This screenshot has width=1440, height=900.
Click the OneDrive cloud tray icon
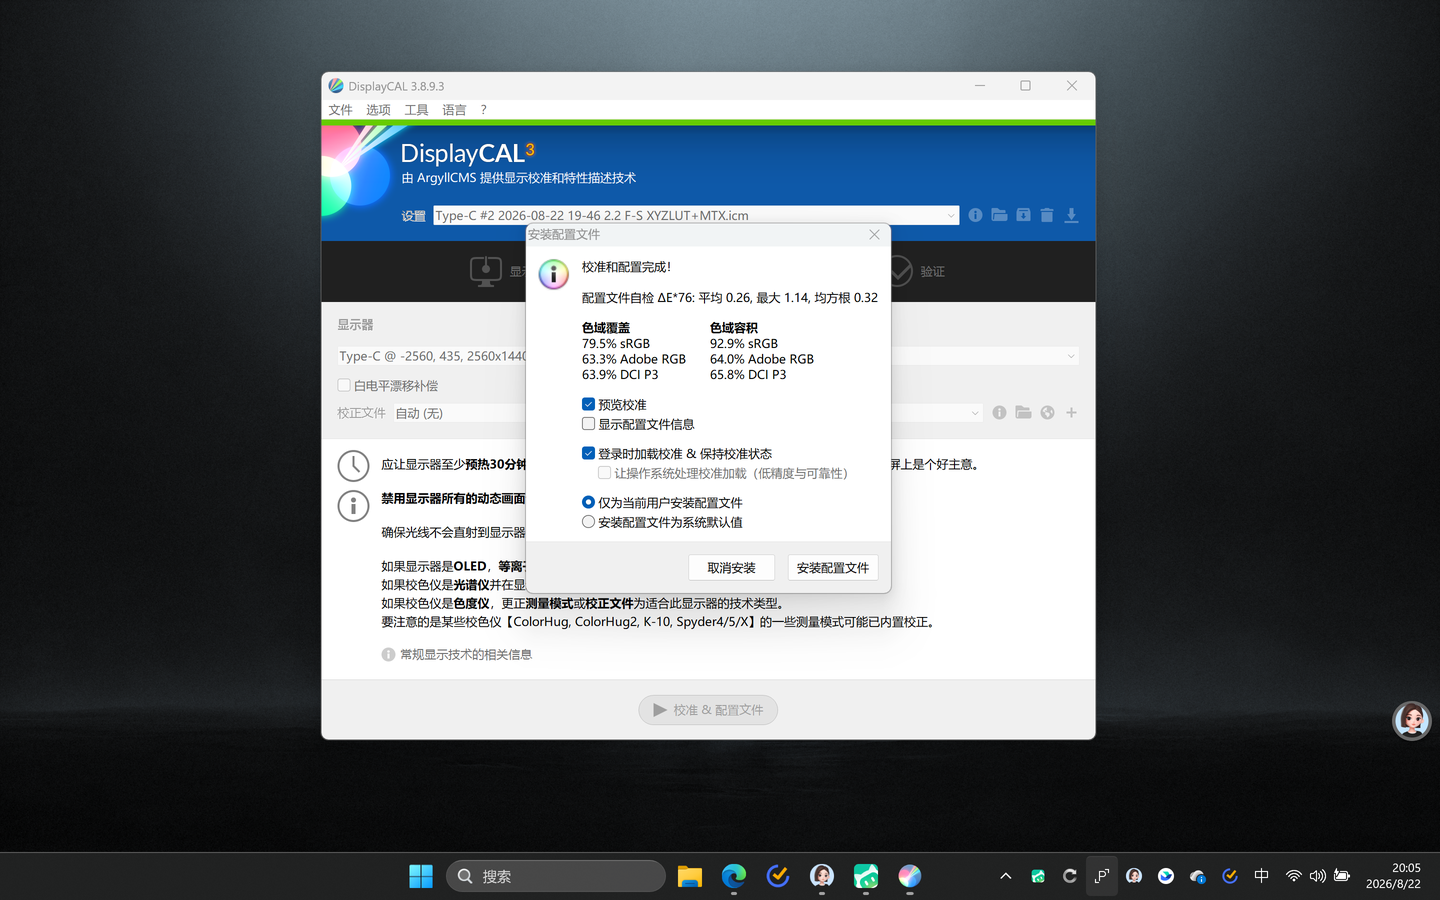coord(1198,876)
